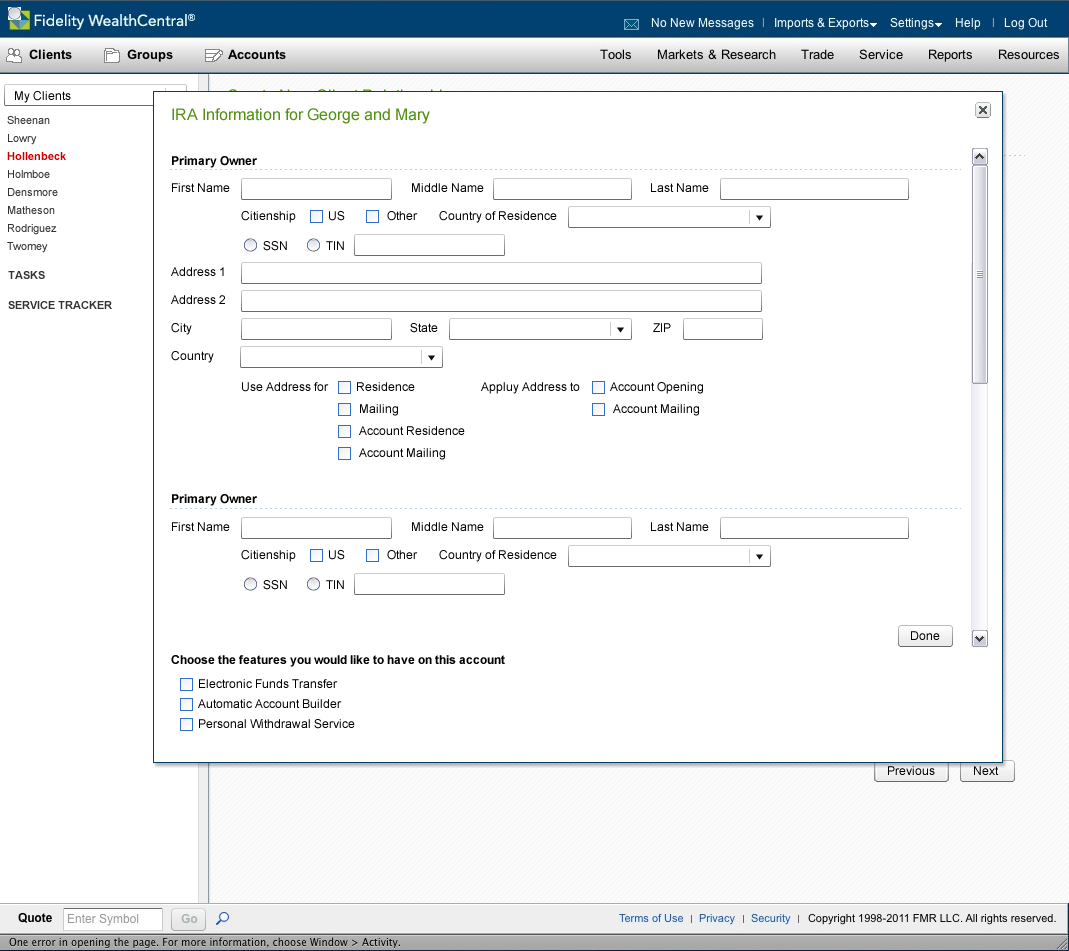Click the Accounts pencil icon
1069x951 pixels.
213,55
